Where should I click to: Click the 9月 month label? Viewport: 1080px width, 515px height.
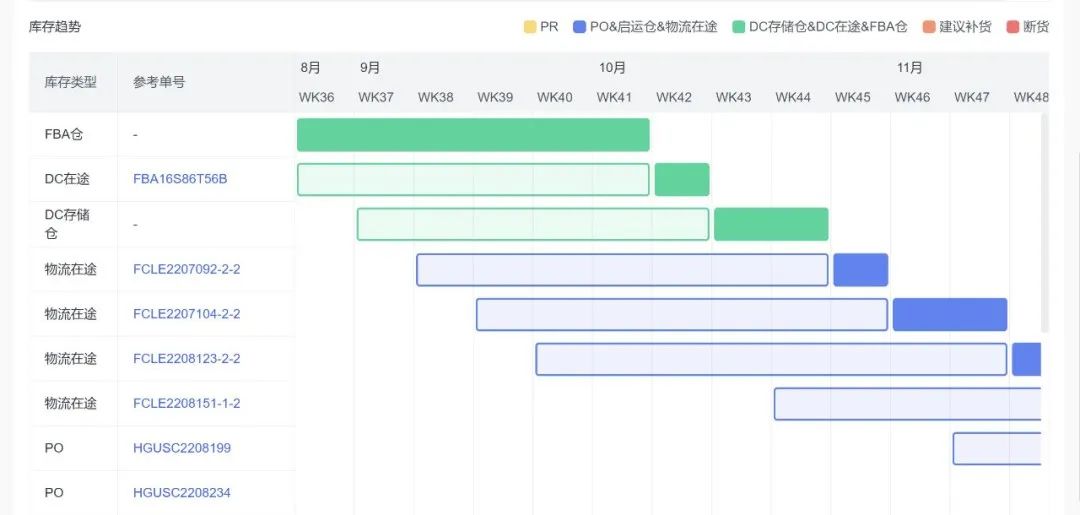click(x=370, y=67)
